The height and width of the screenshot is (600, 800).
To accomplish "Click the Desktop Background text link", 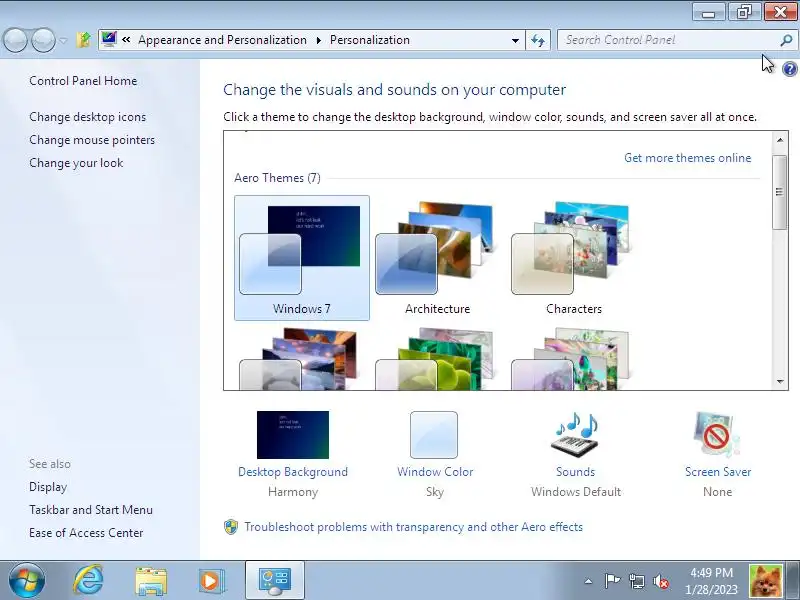I will click(293, 472).
